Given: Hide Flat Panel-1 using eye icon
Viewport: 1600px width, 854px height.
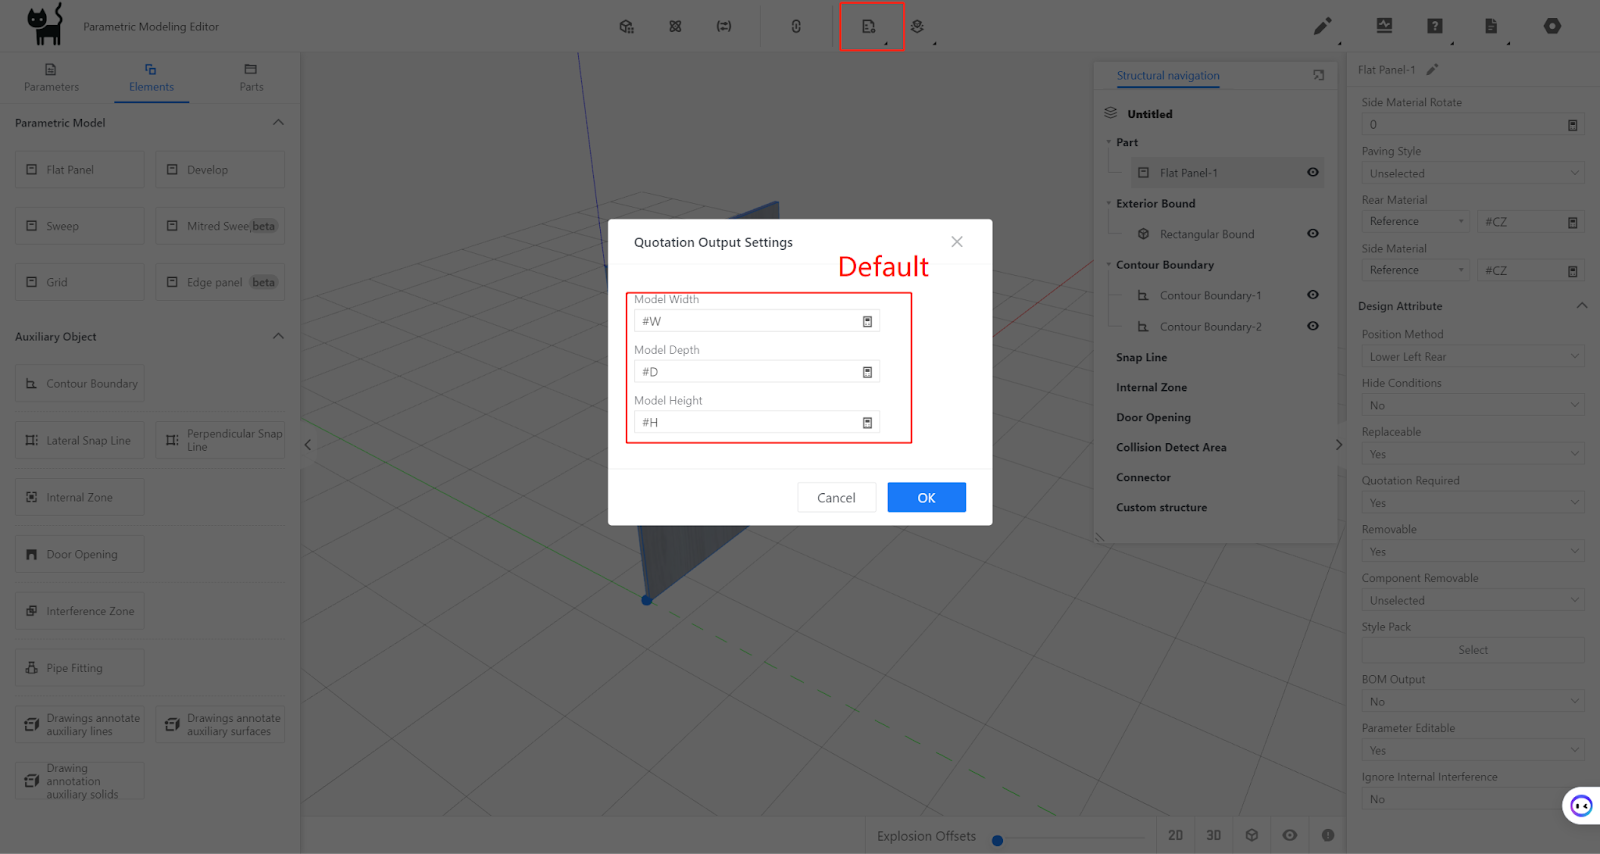Looking at the screenshot, I should 1312,173.
